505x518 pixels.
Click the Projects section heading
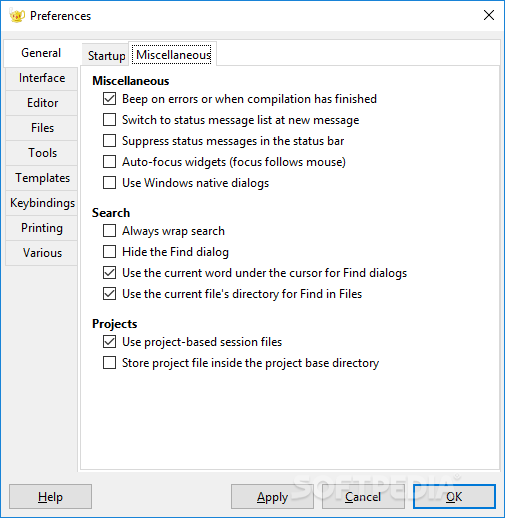tap(115, 324)
